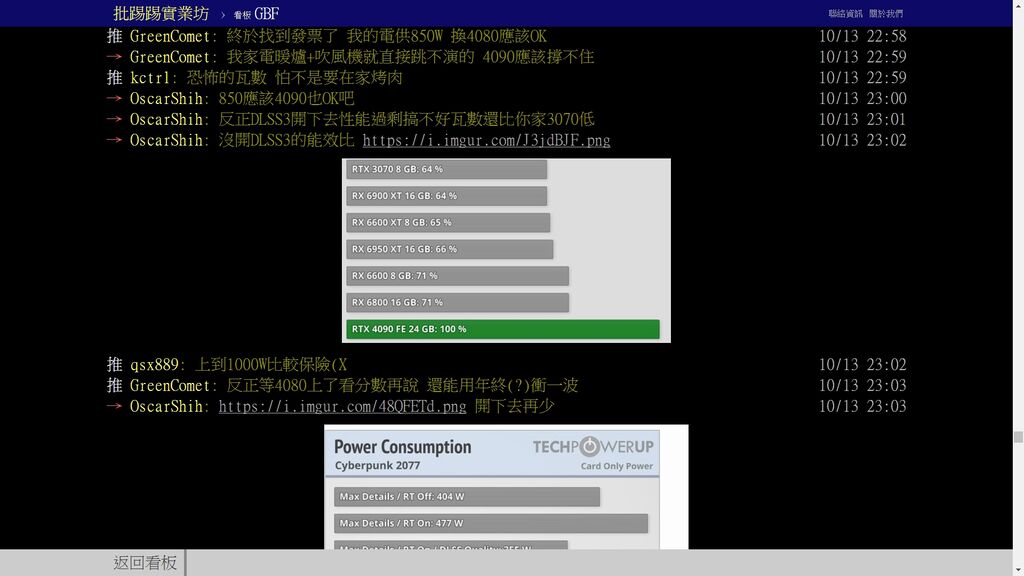Click the 推 tag before qsx889
The width and height of the screenshot is (1024, 576).
tap(114, 364)
